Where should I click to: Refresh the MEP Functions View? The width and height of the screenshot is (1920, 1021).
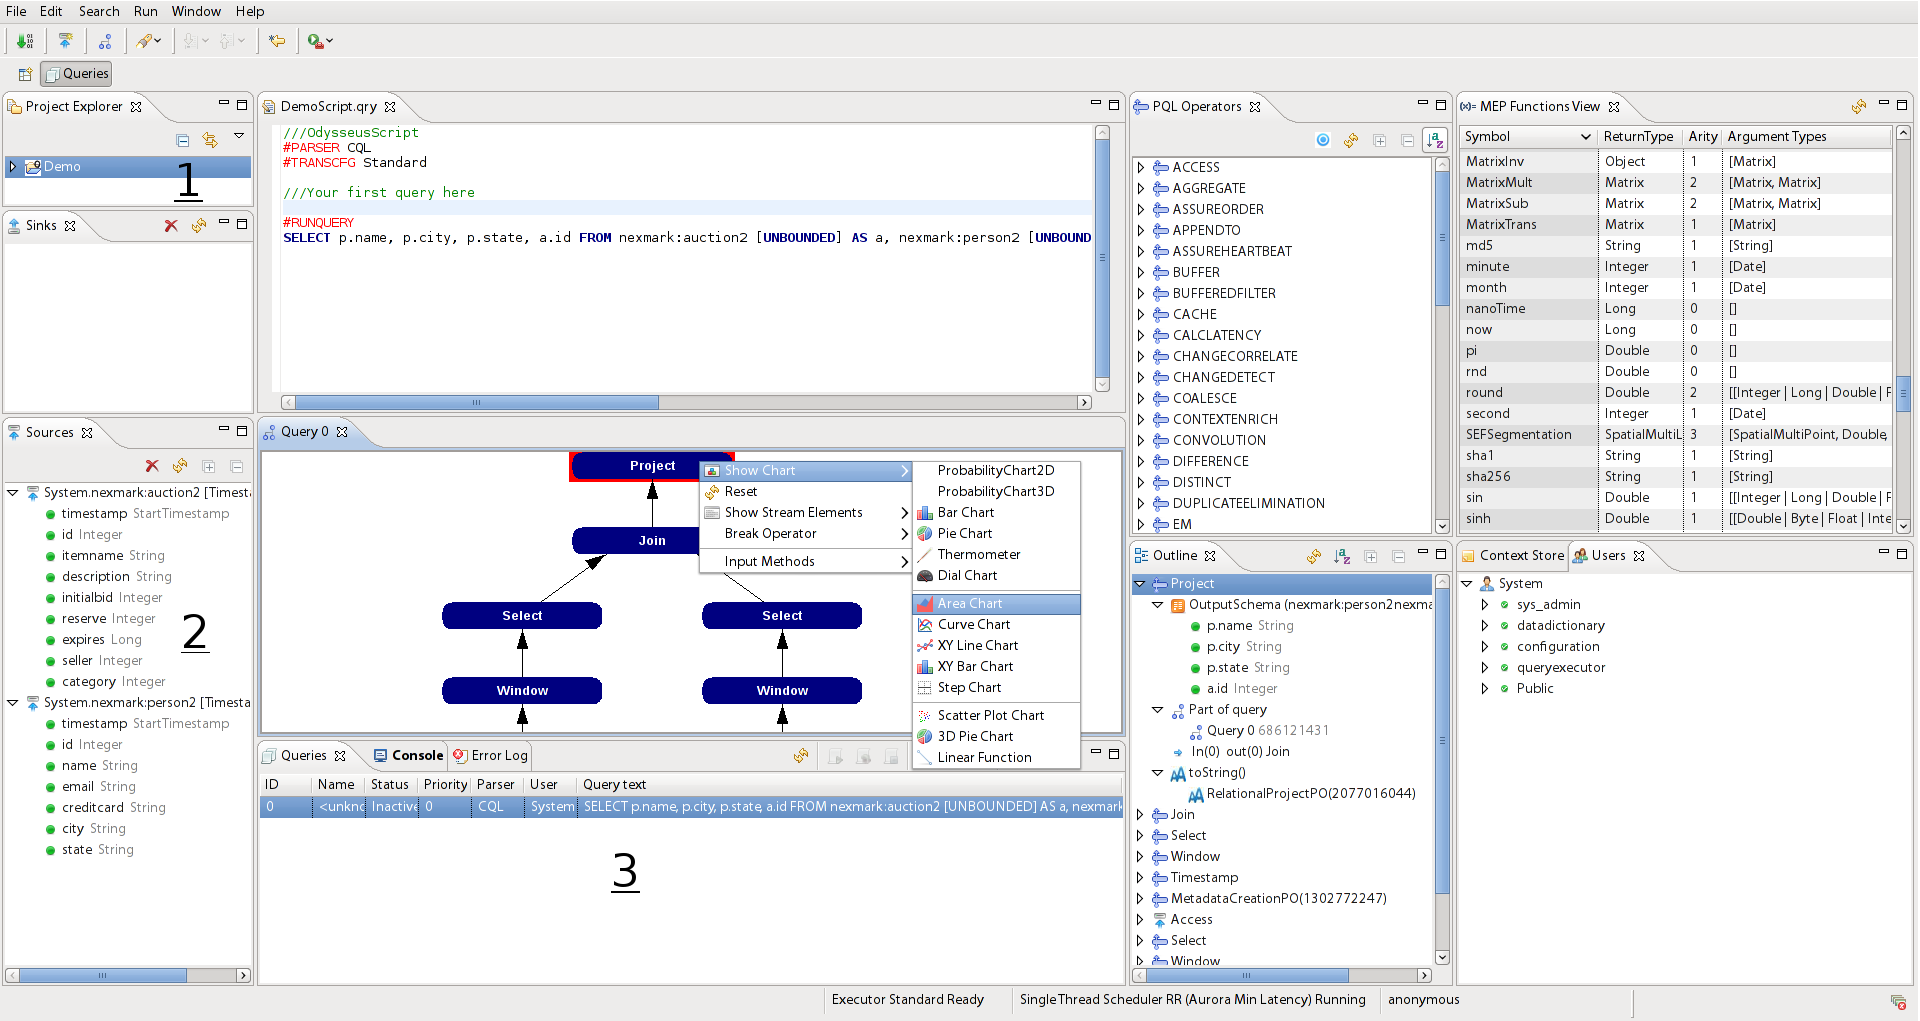1859,106
